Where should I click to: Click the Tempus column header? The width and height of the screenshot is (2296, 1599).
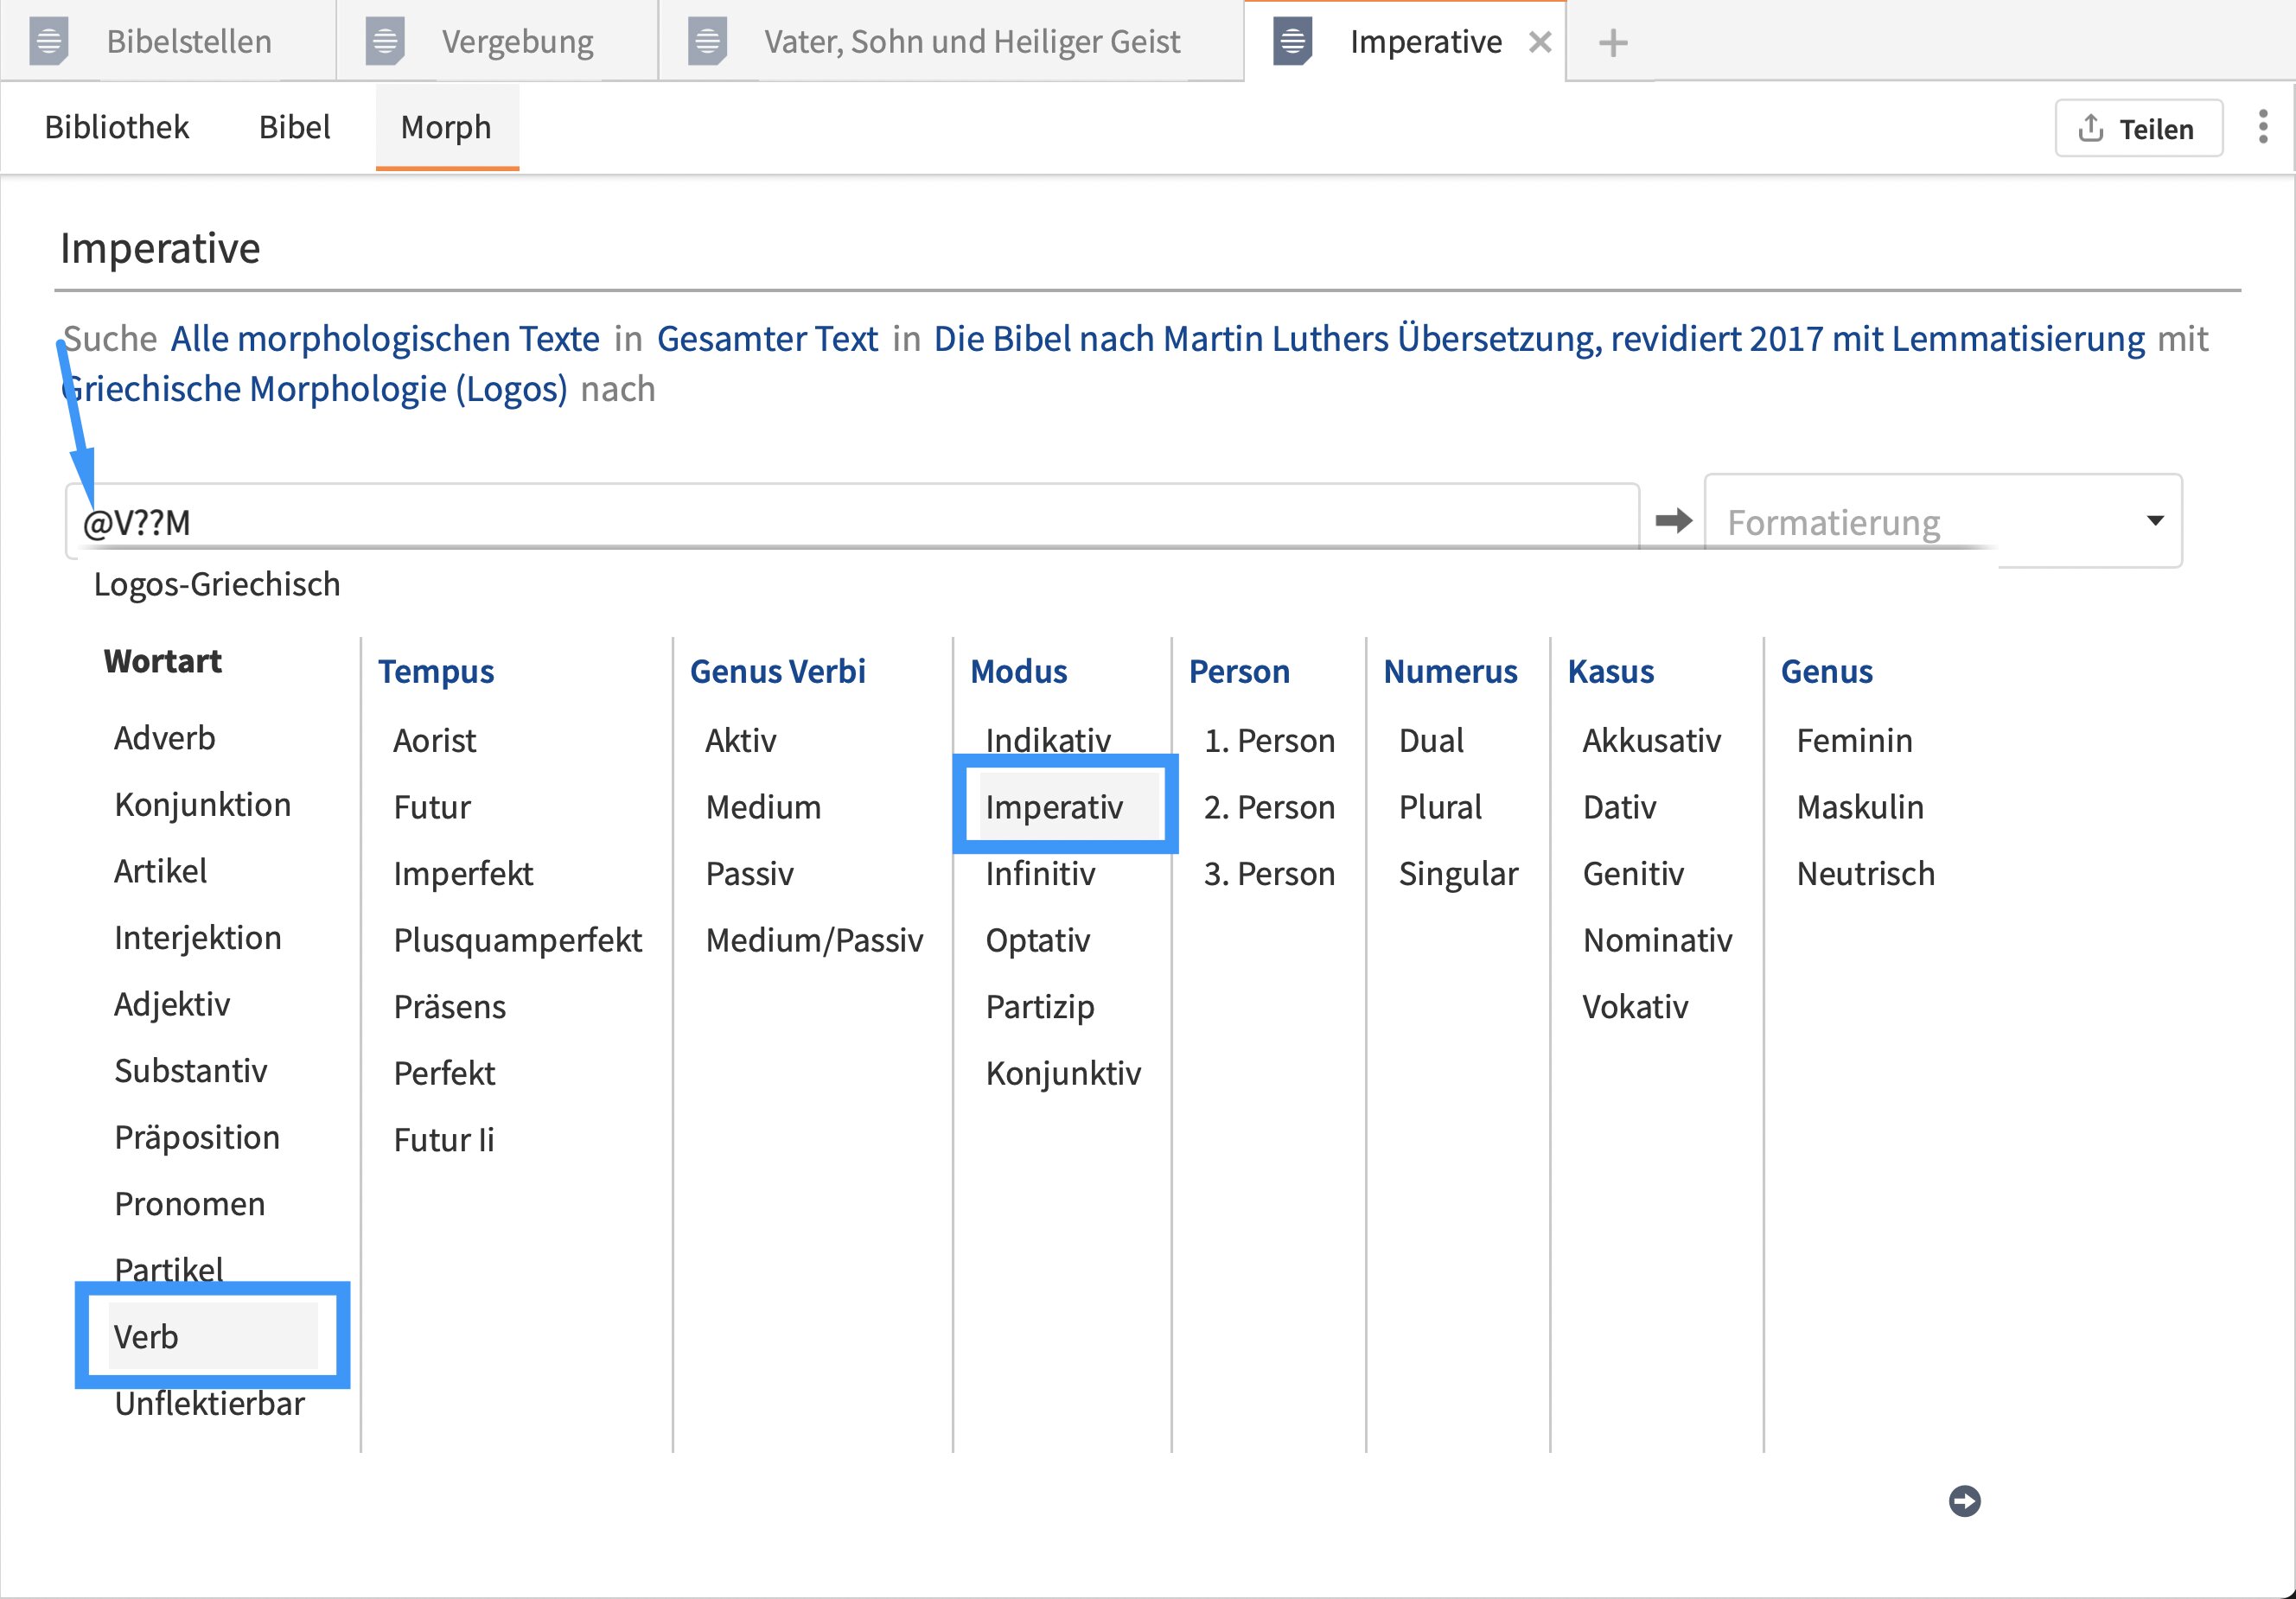pyautogui.click(x=436, y=671)
